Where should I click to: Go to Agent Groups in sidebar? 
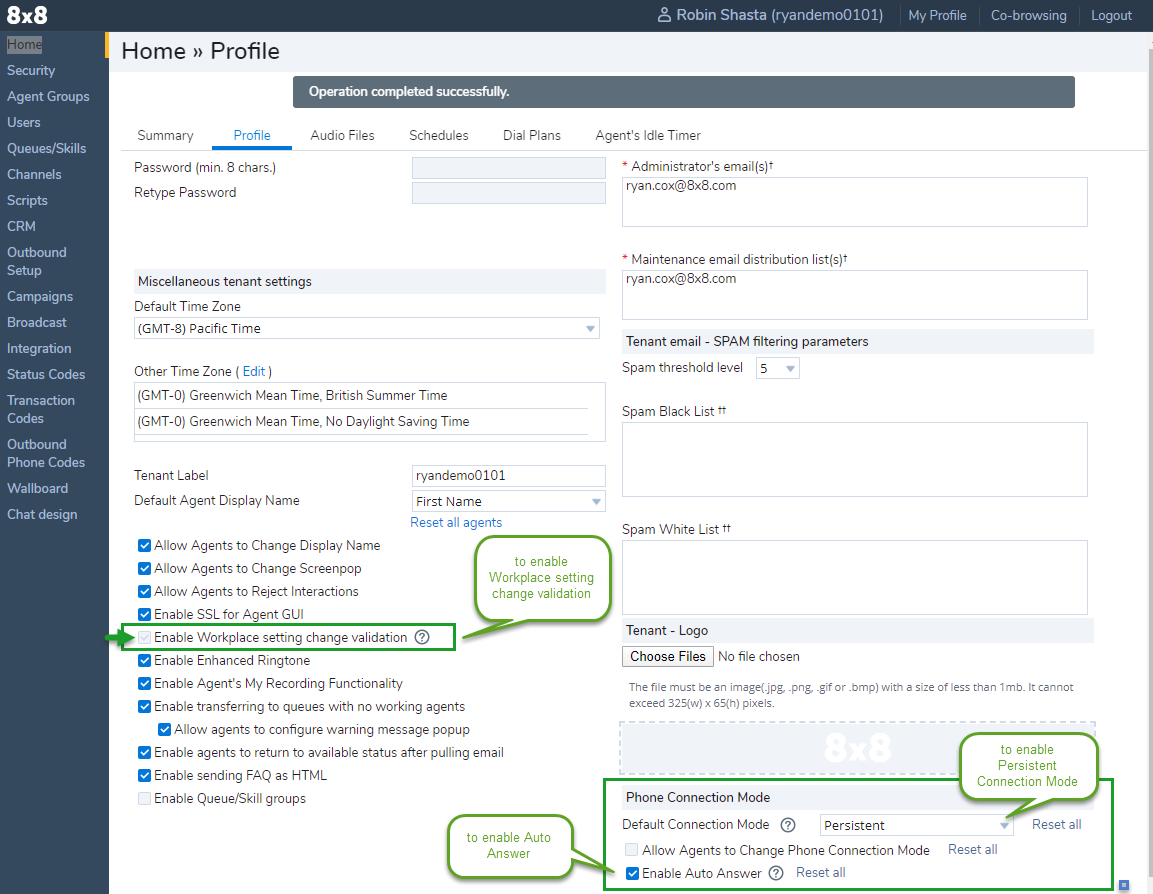point(48,96)
